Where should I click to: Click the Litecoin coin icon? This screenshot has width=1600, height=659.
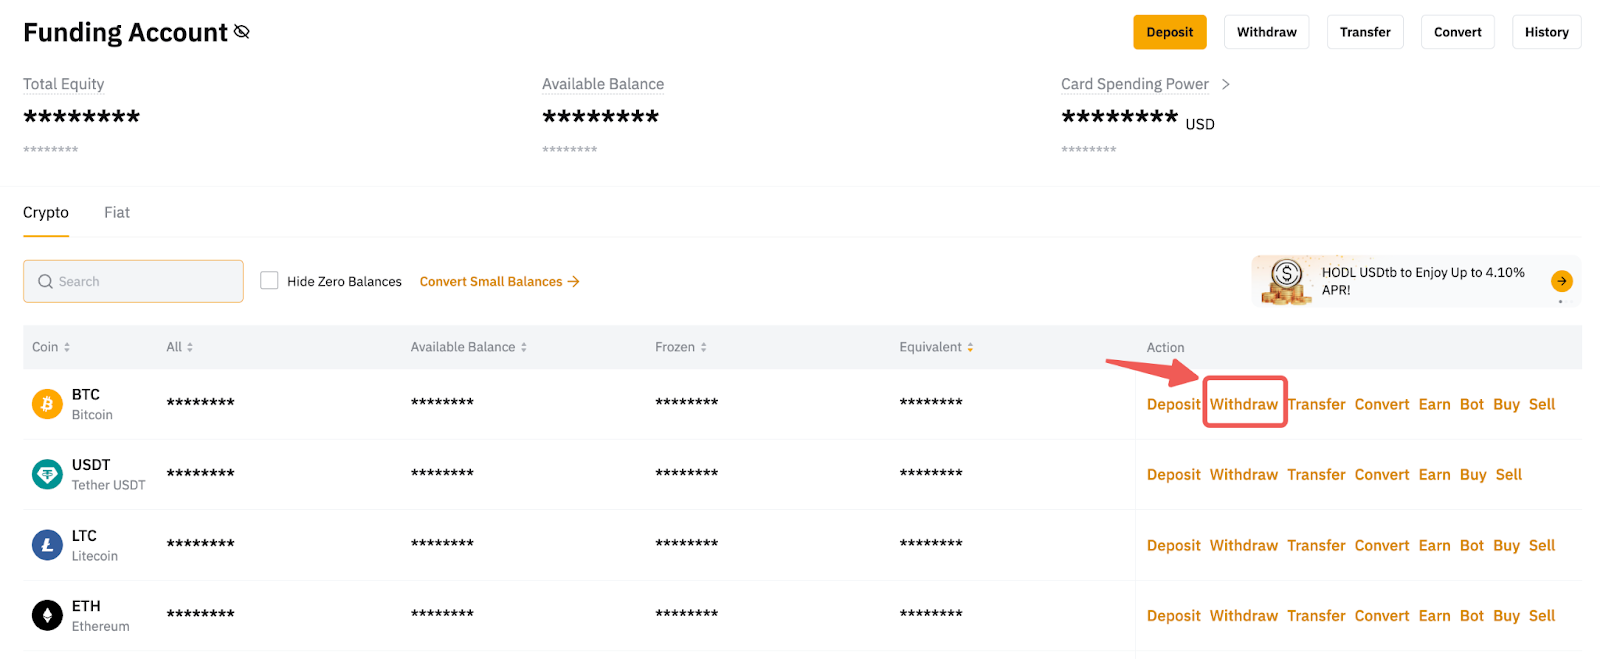[47, 545]
